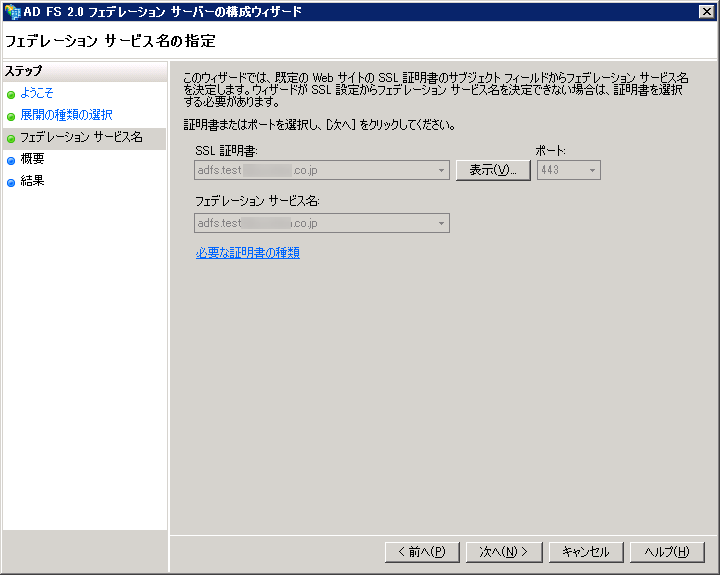Go to the 展開の種類の選択 step
The width and height of the screenshot is (720, 575).
[67, 115]
